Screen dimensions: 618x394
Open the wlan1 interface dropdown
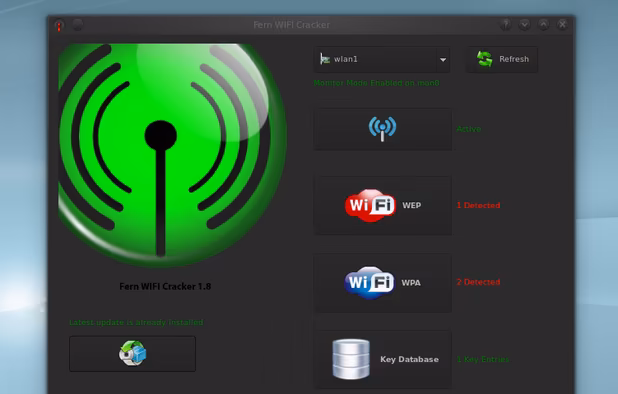[x=382, y=59]
